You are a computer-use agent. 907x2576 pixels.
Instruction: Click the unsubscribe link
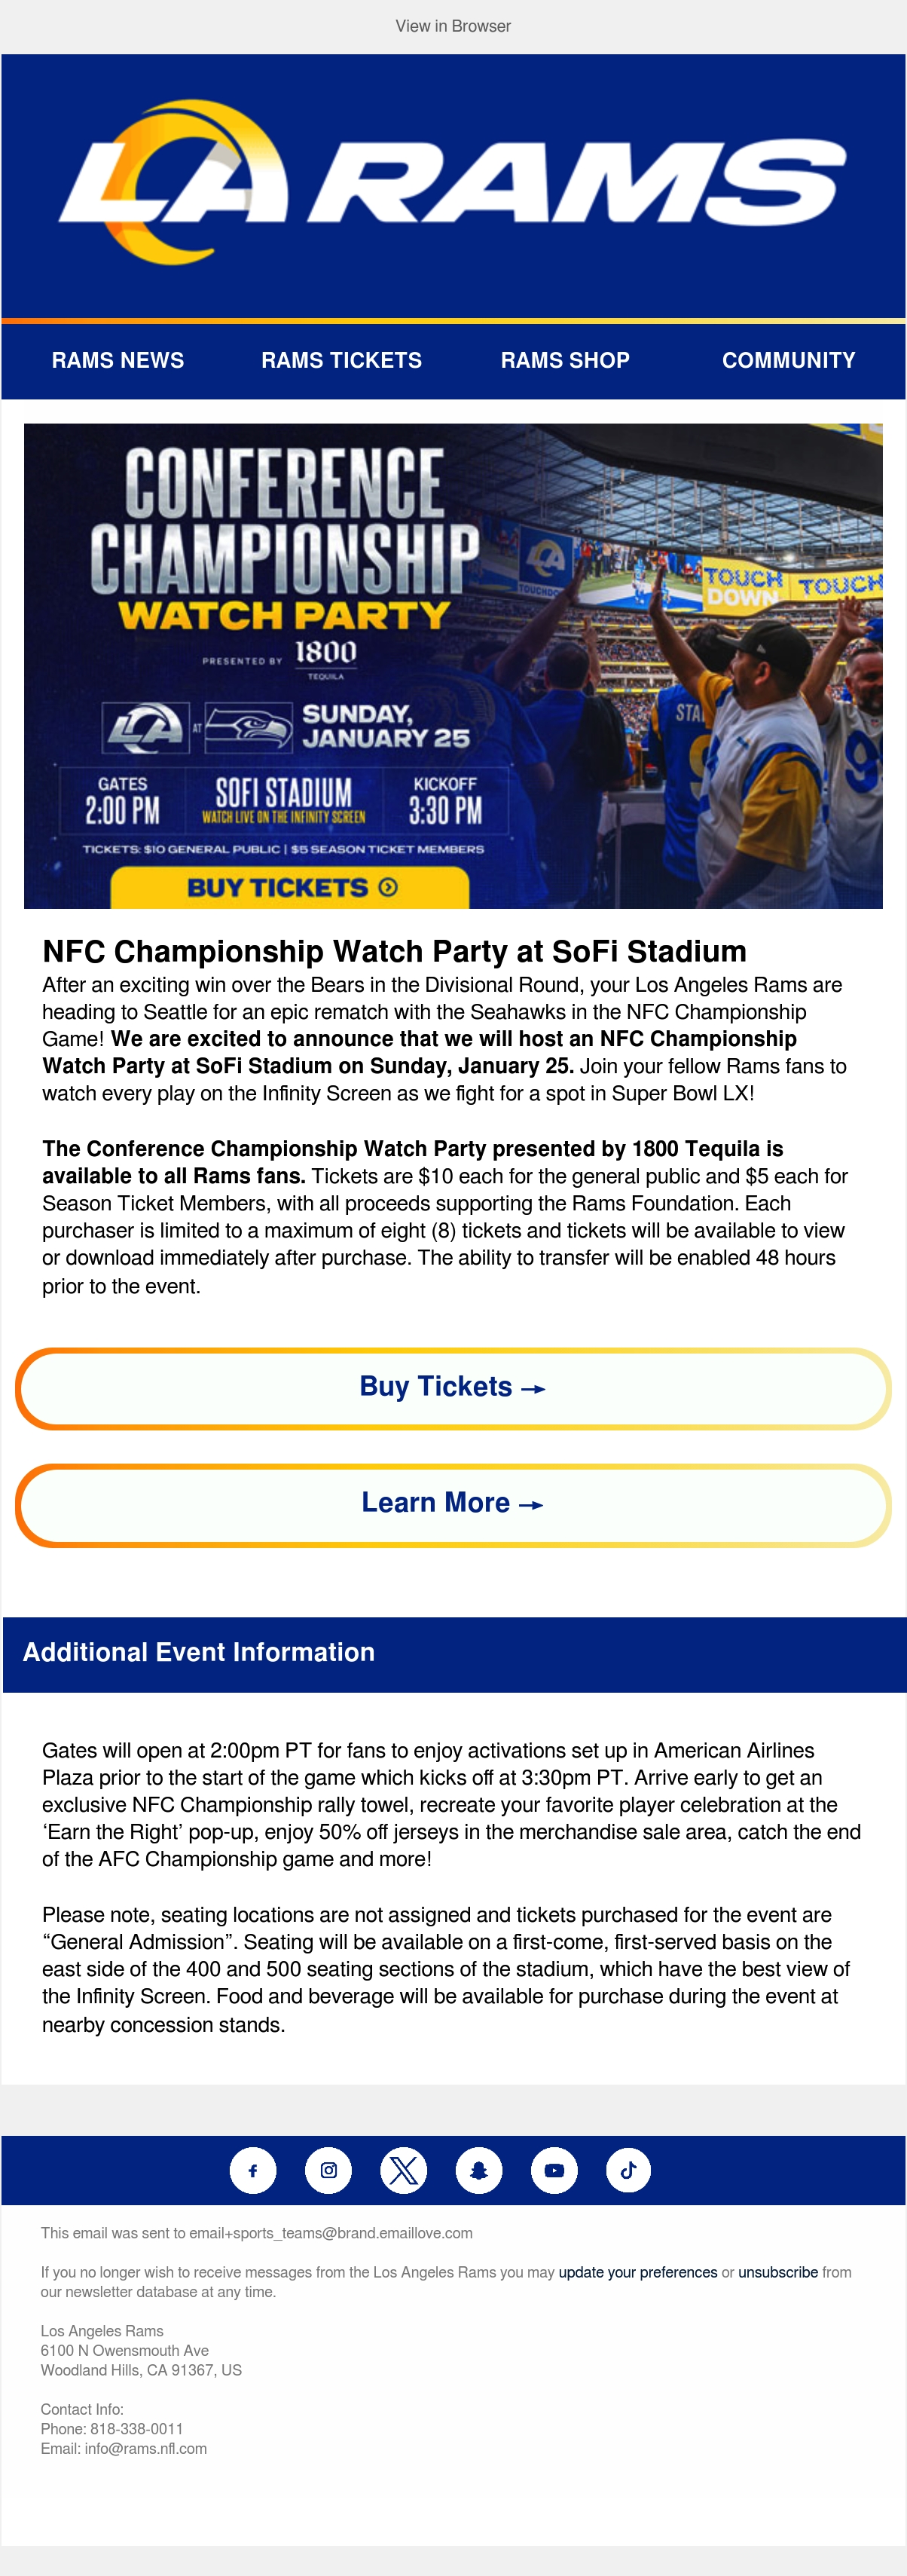(778, 2272)
